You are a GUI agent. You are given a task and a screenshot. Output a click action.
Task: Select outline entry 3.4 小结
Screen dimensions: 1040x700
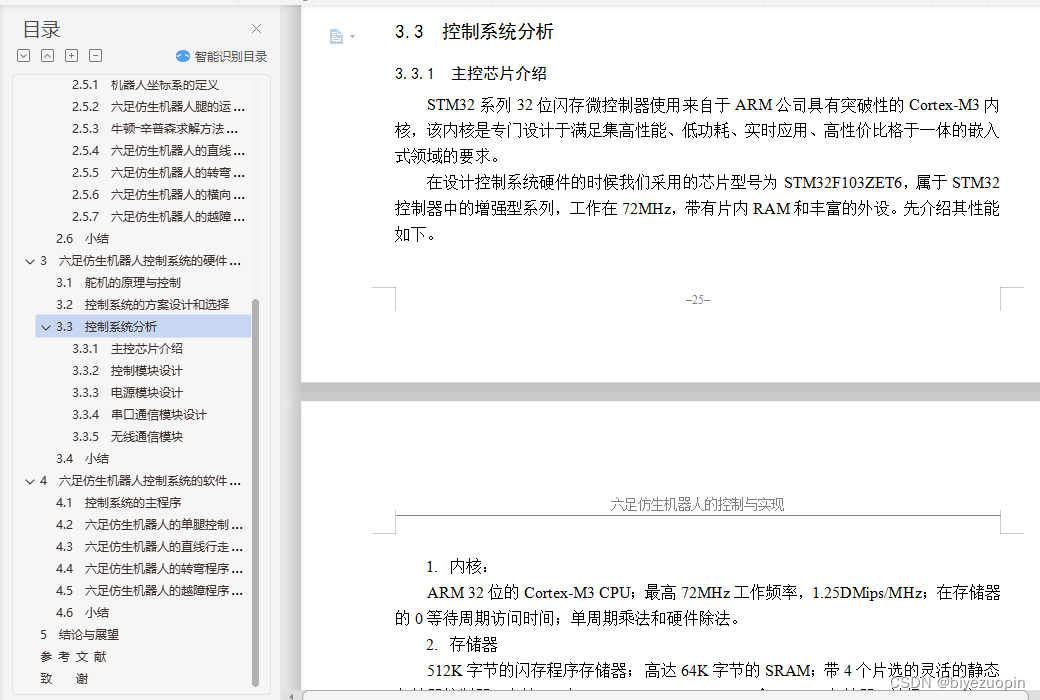point(82,458)
